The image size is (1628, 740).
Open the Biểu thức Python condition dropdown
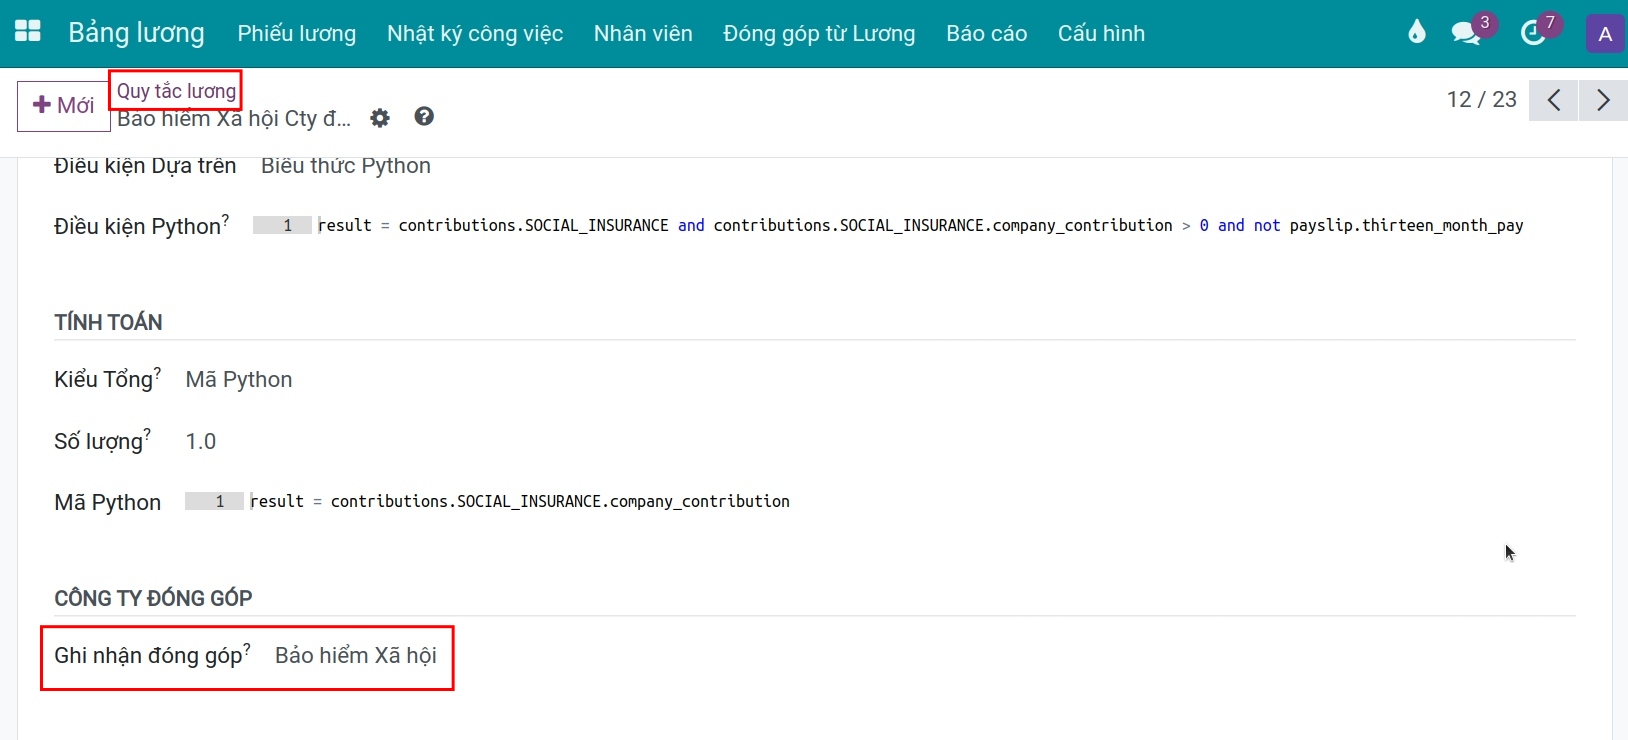point(346,166)
